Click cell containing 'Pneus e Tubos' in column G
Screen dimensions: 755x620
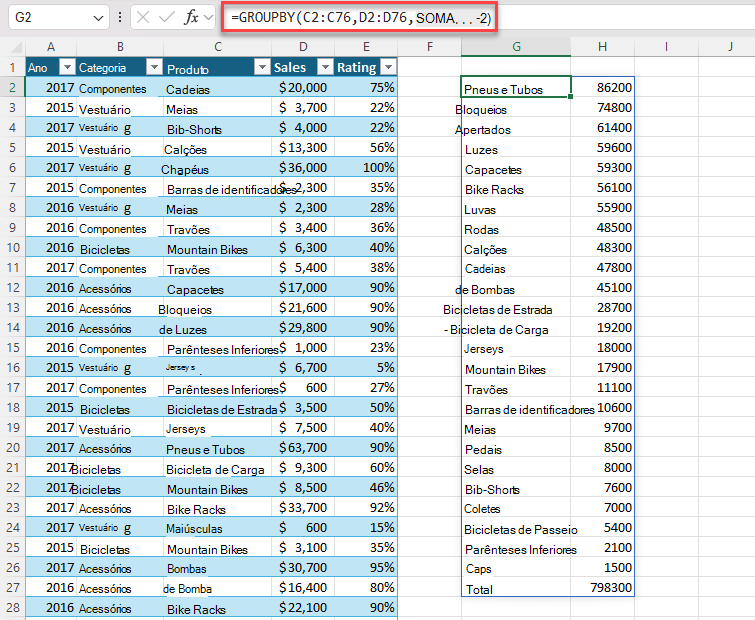516,87
